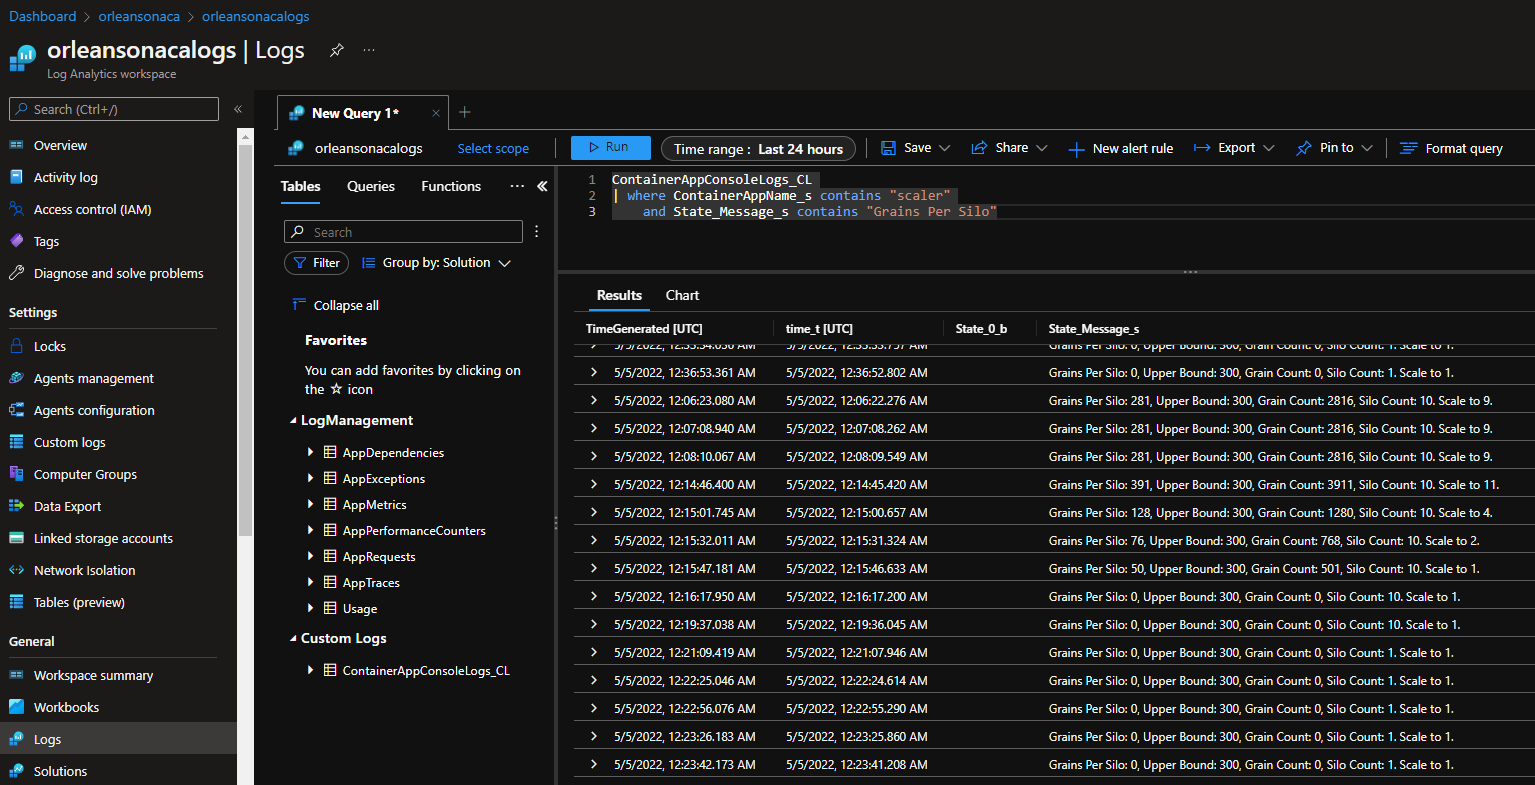Open Tables (preview)
1535x785 pixels.
click(x=79, y=602)
